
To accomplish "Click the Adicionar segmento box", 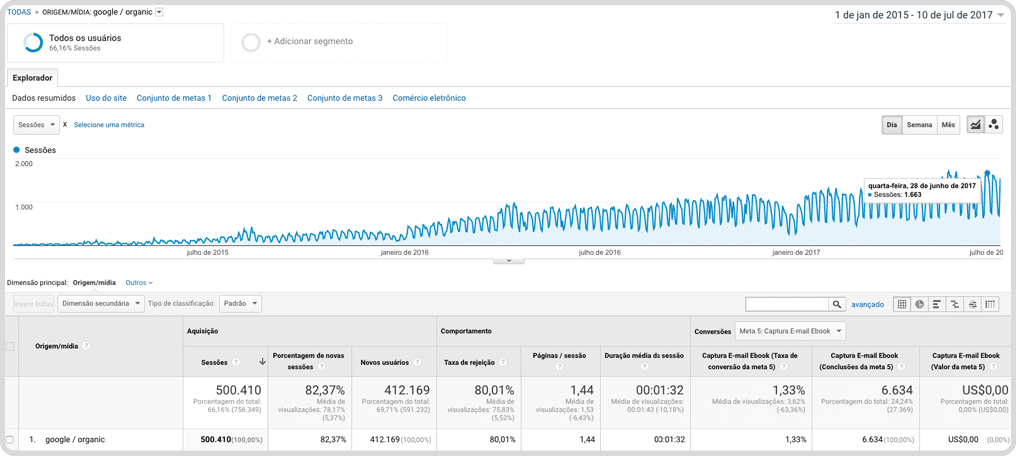I will 339,43.
